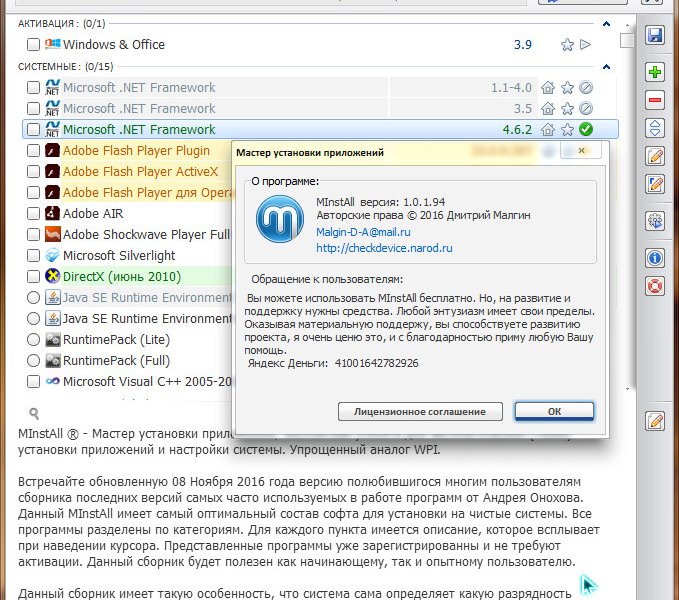Click the list scrollbar up arrow
This screenshot has height=600, width=679.
627,25
